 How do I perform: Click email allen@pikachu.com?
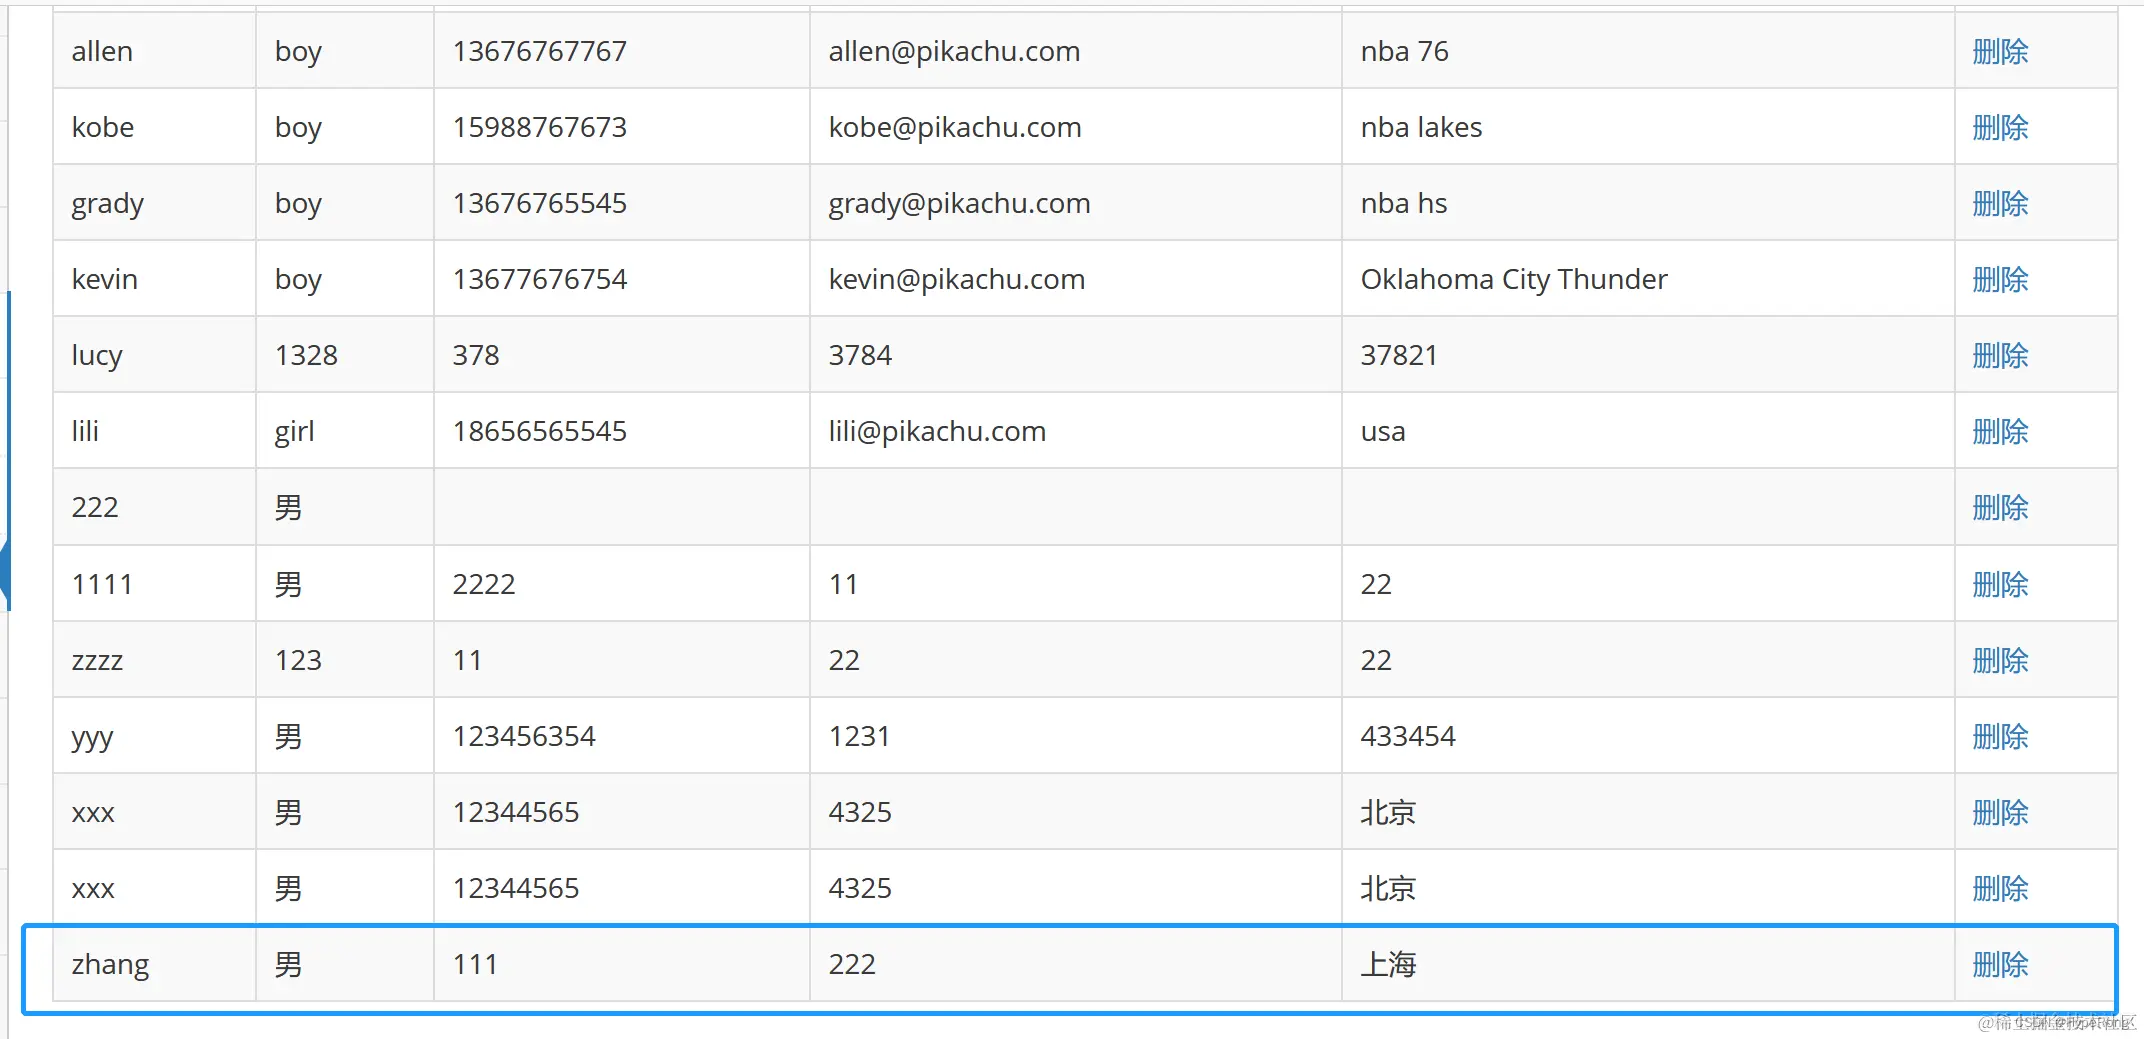tap(954, 51)
